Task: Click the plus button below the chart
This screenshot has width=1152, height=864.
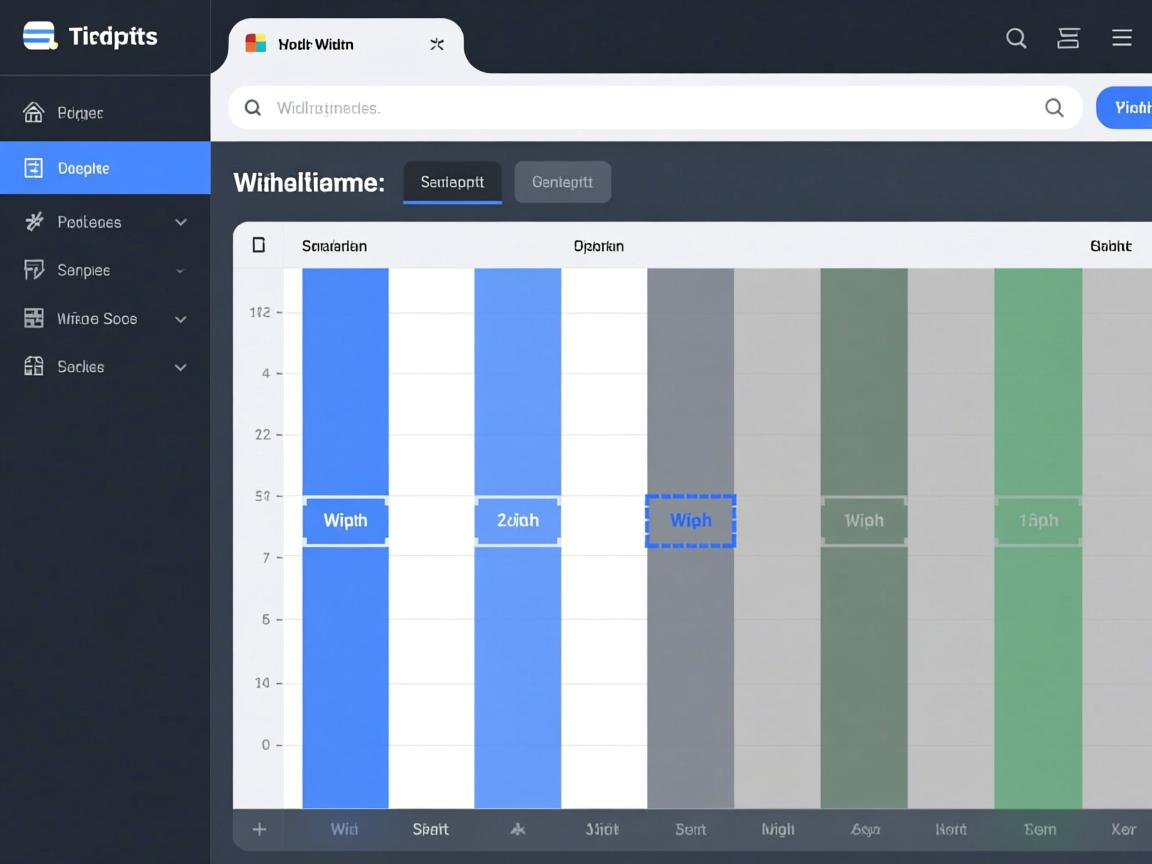Action: [x=259, y=829]
